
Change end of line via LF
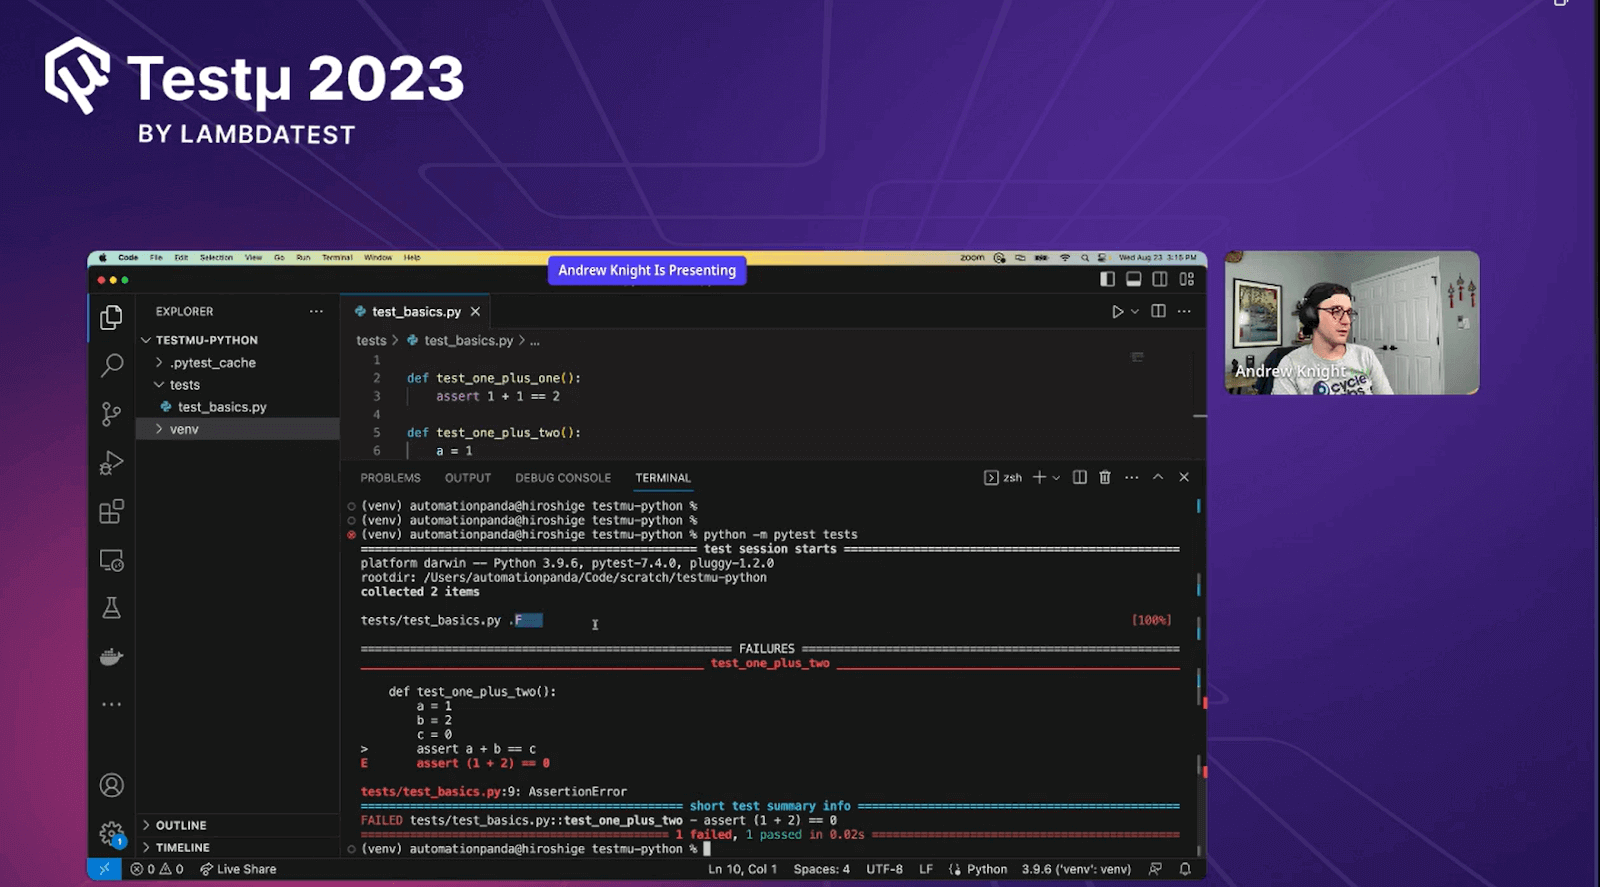click(926, 869)
